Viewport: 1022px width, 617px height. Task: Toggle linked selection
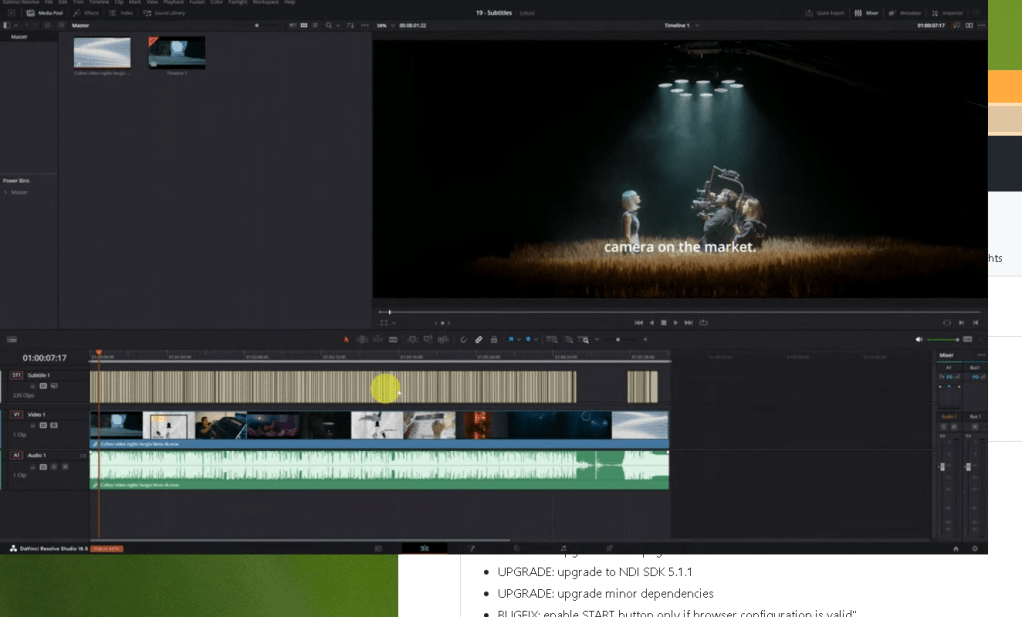pos(478,339)
